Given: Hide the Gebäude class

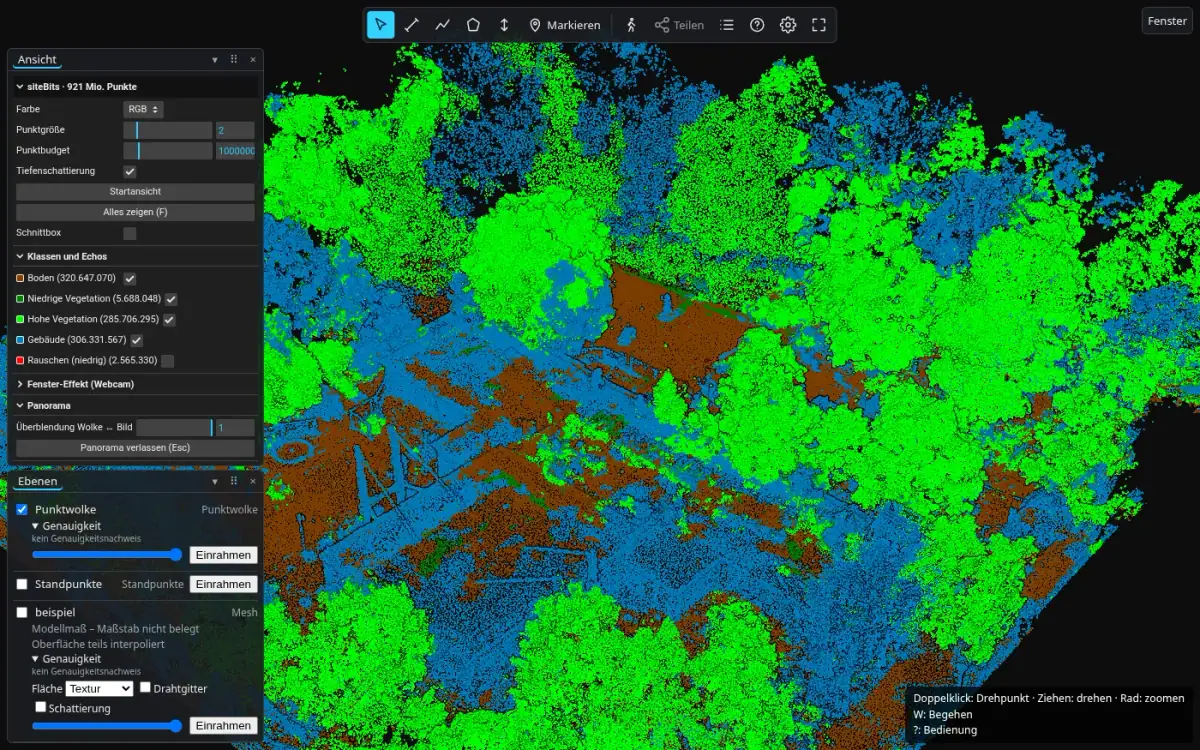Looking at the screenshot, I should 137,340.
